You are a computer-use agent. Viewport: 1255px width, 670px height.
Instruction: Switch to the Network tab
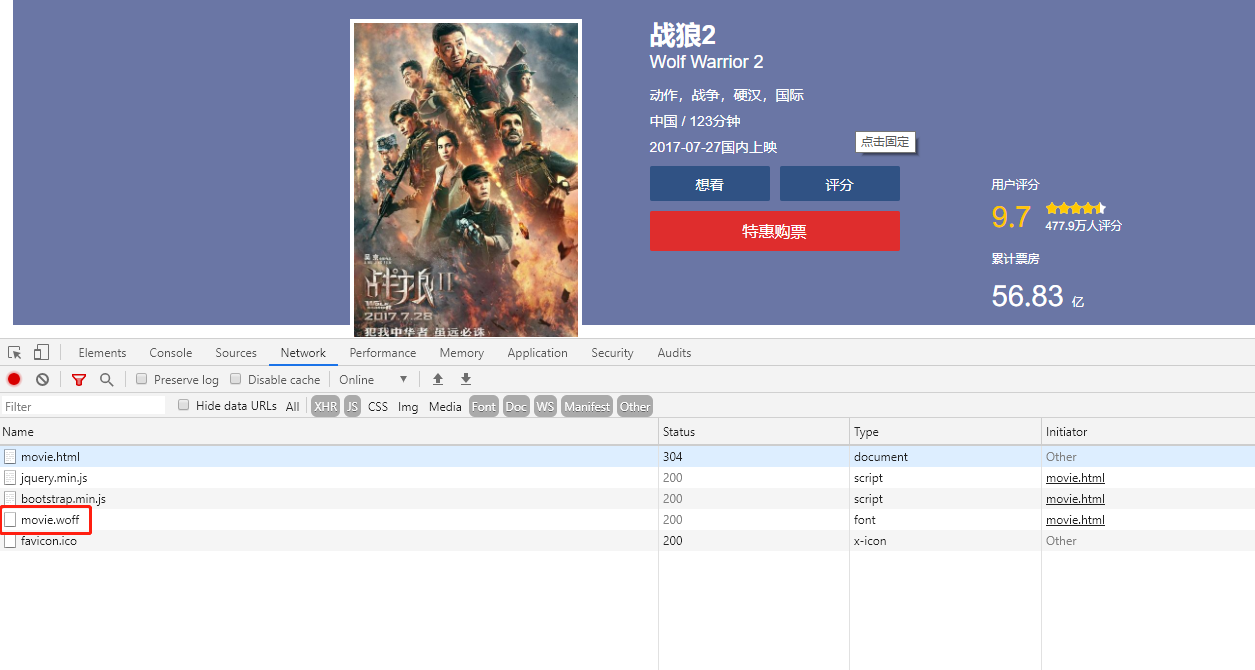(303, 353)
